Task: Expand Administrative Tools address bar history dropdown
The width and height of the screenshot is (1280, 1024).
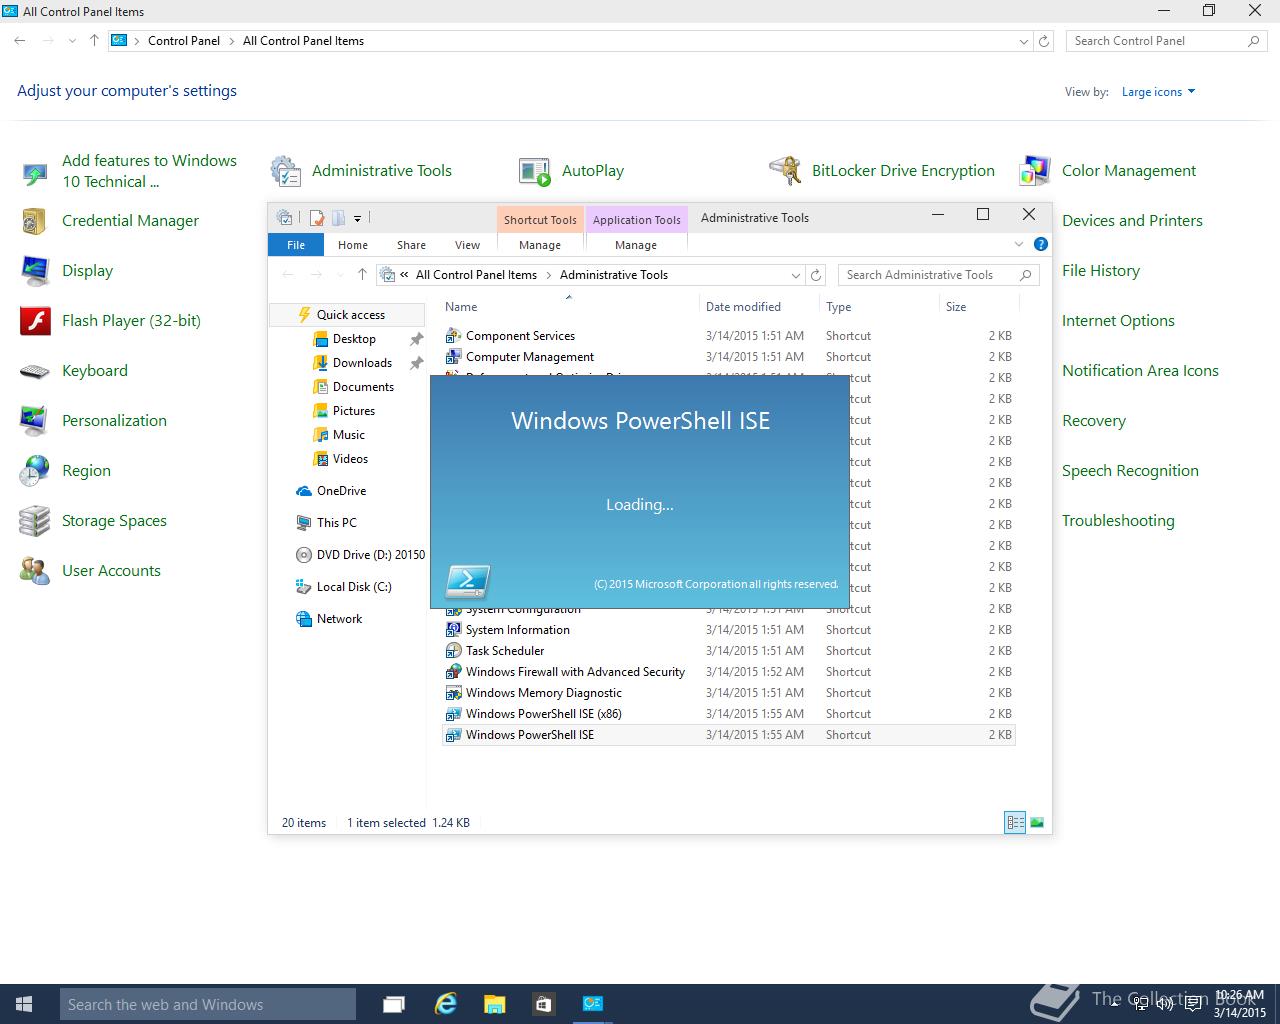Action: click(796, 275)
